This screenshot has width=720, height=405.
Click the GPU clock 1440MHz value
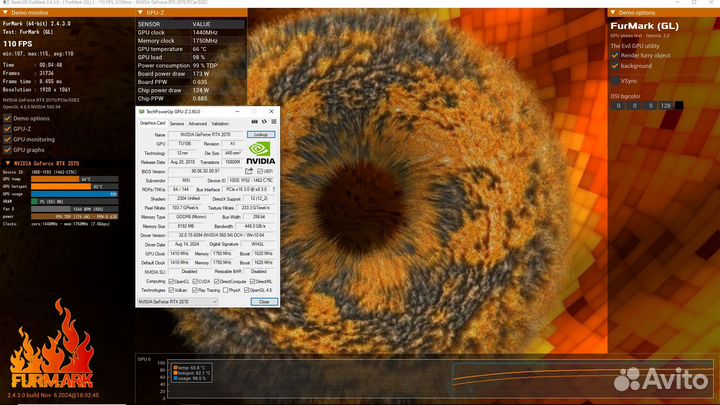tap(205, 33)
